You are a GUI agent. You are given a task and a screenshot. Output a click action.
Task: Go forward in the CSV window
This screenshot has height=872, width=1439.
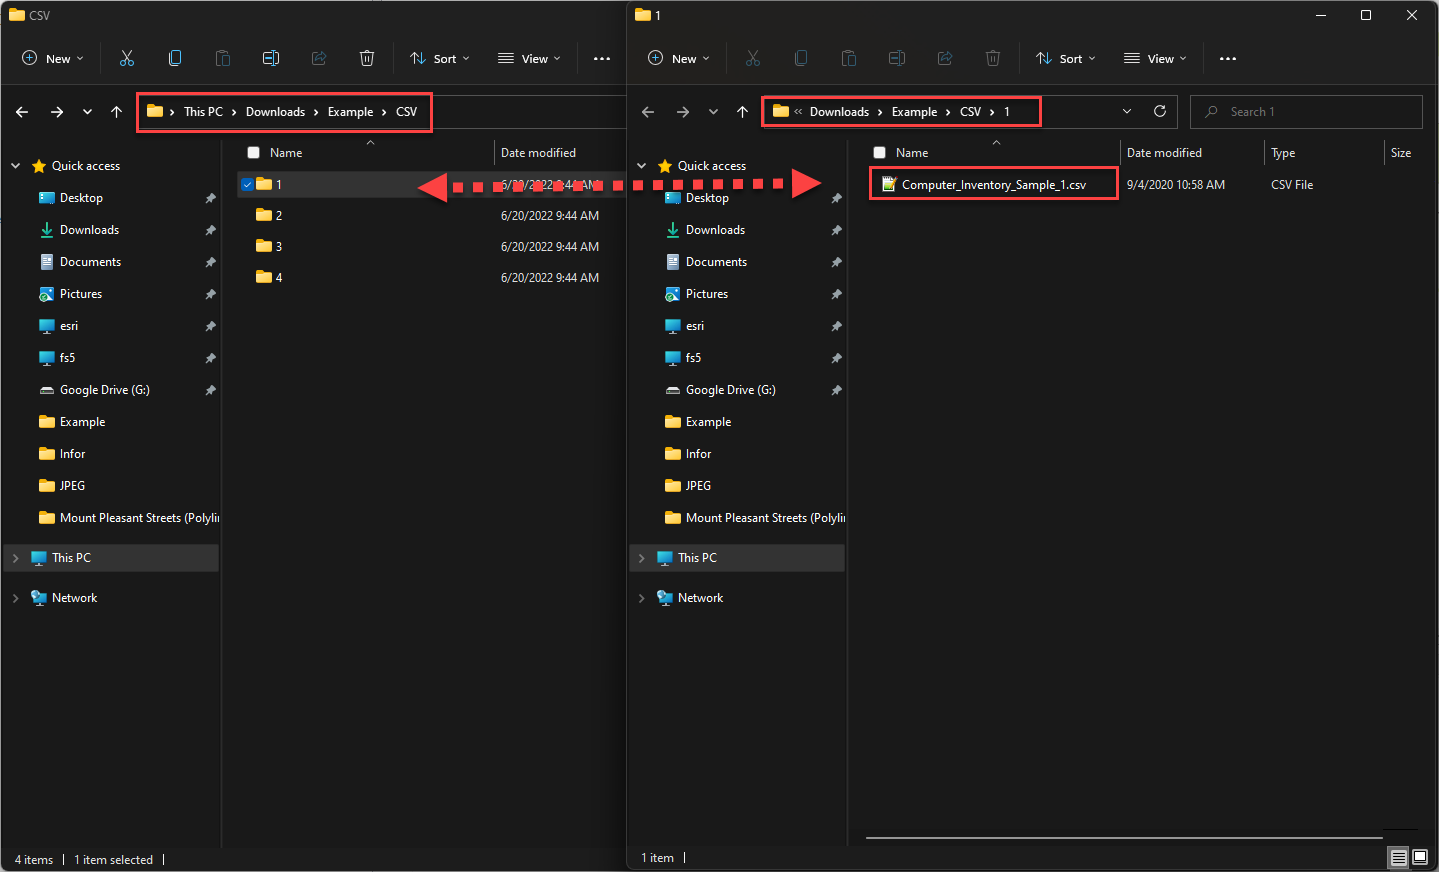57,112
